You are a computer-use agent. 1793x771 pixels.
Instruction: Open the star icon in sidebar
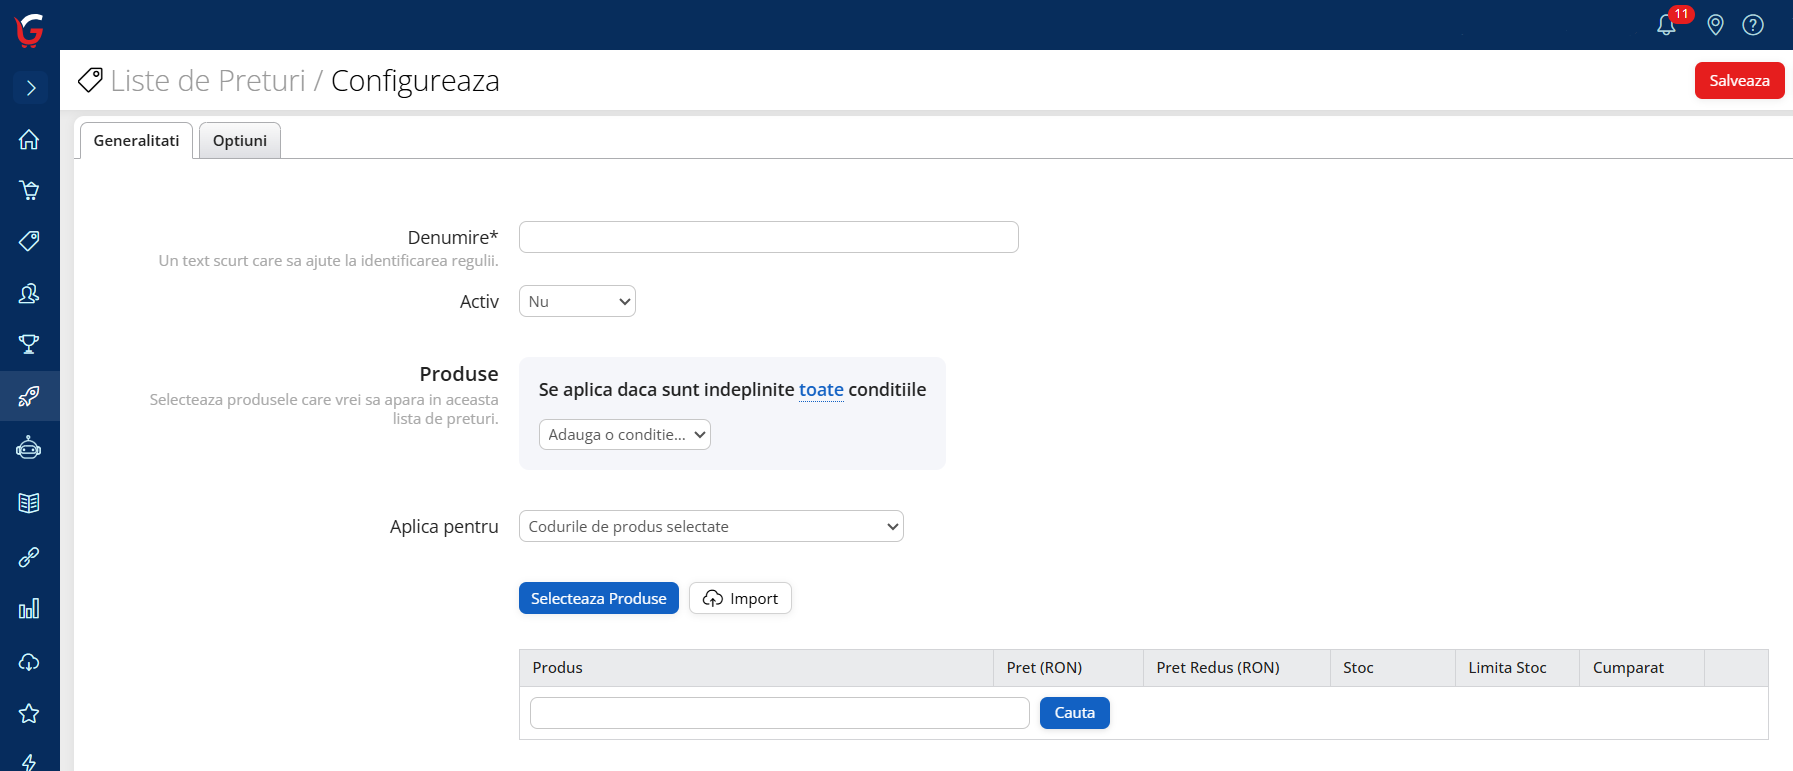coord(29,713)
